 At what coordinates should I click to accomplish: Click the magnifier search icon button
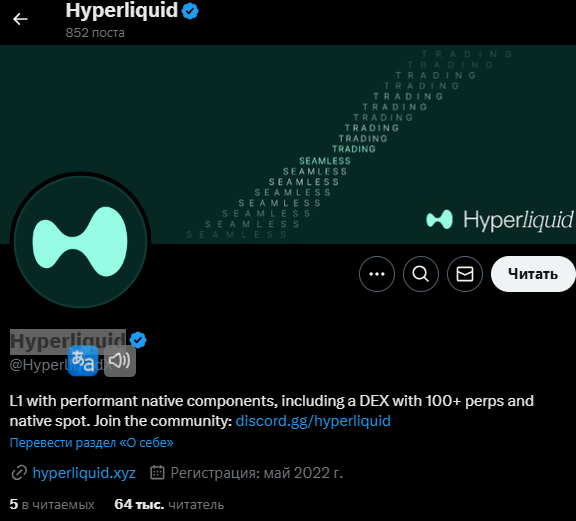point(421,274)
